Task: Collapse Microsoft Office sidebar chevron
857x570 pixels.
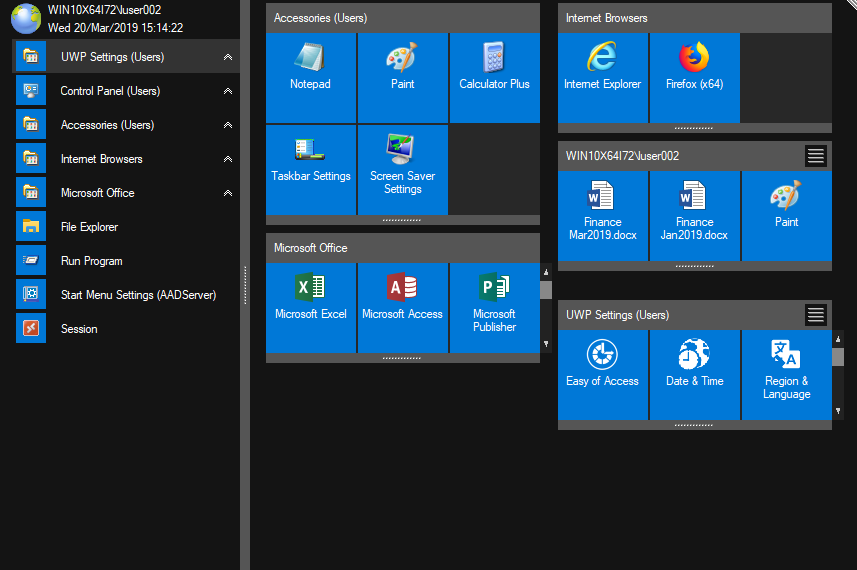Action: 228,194
